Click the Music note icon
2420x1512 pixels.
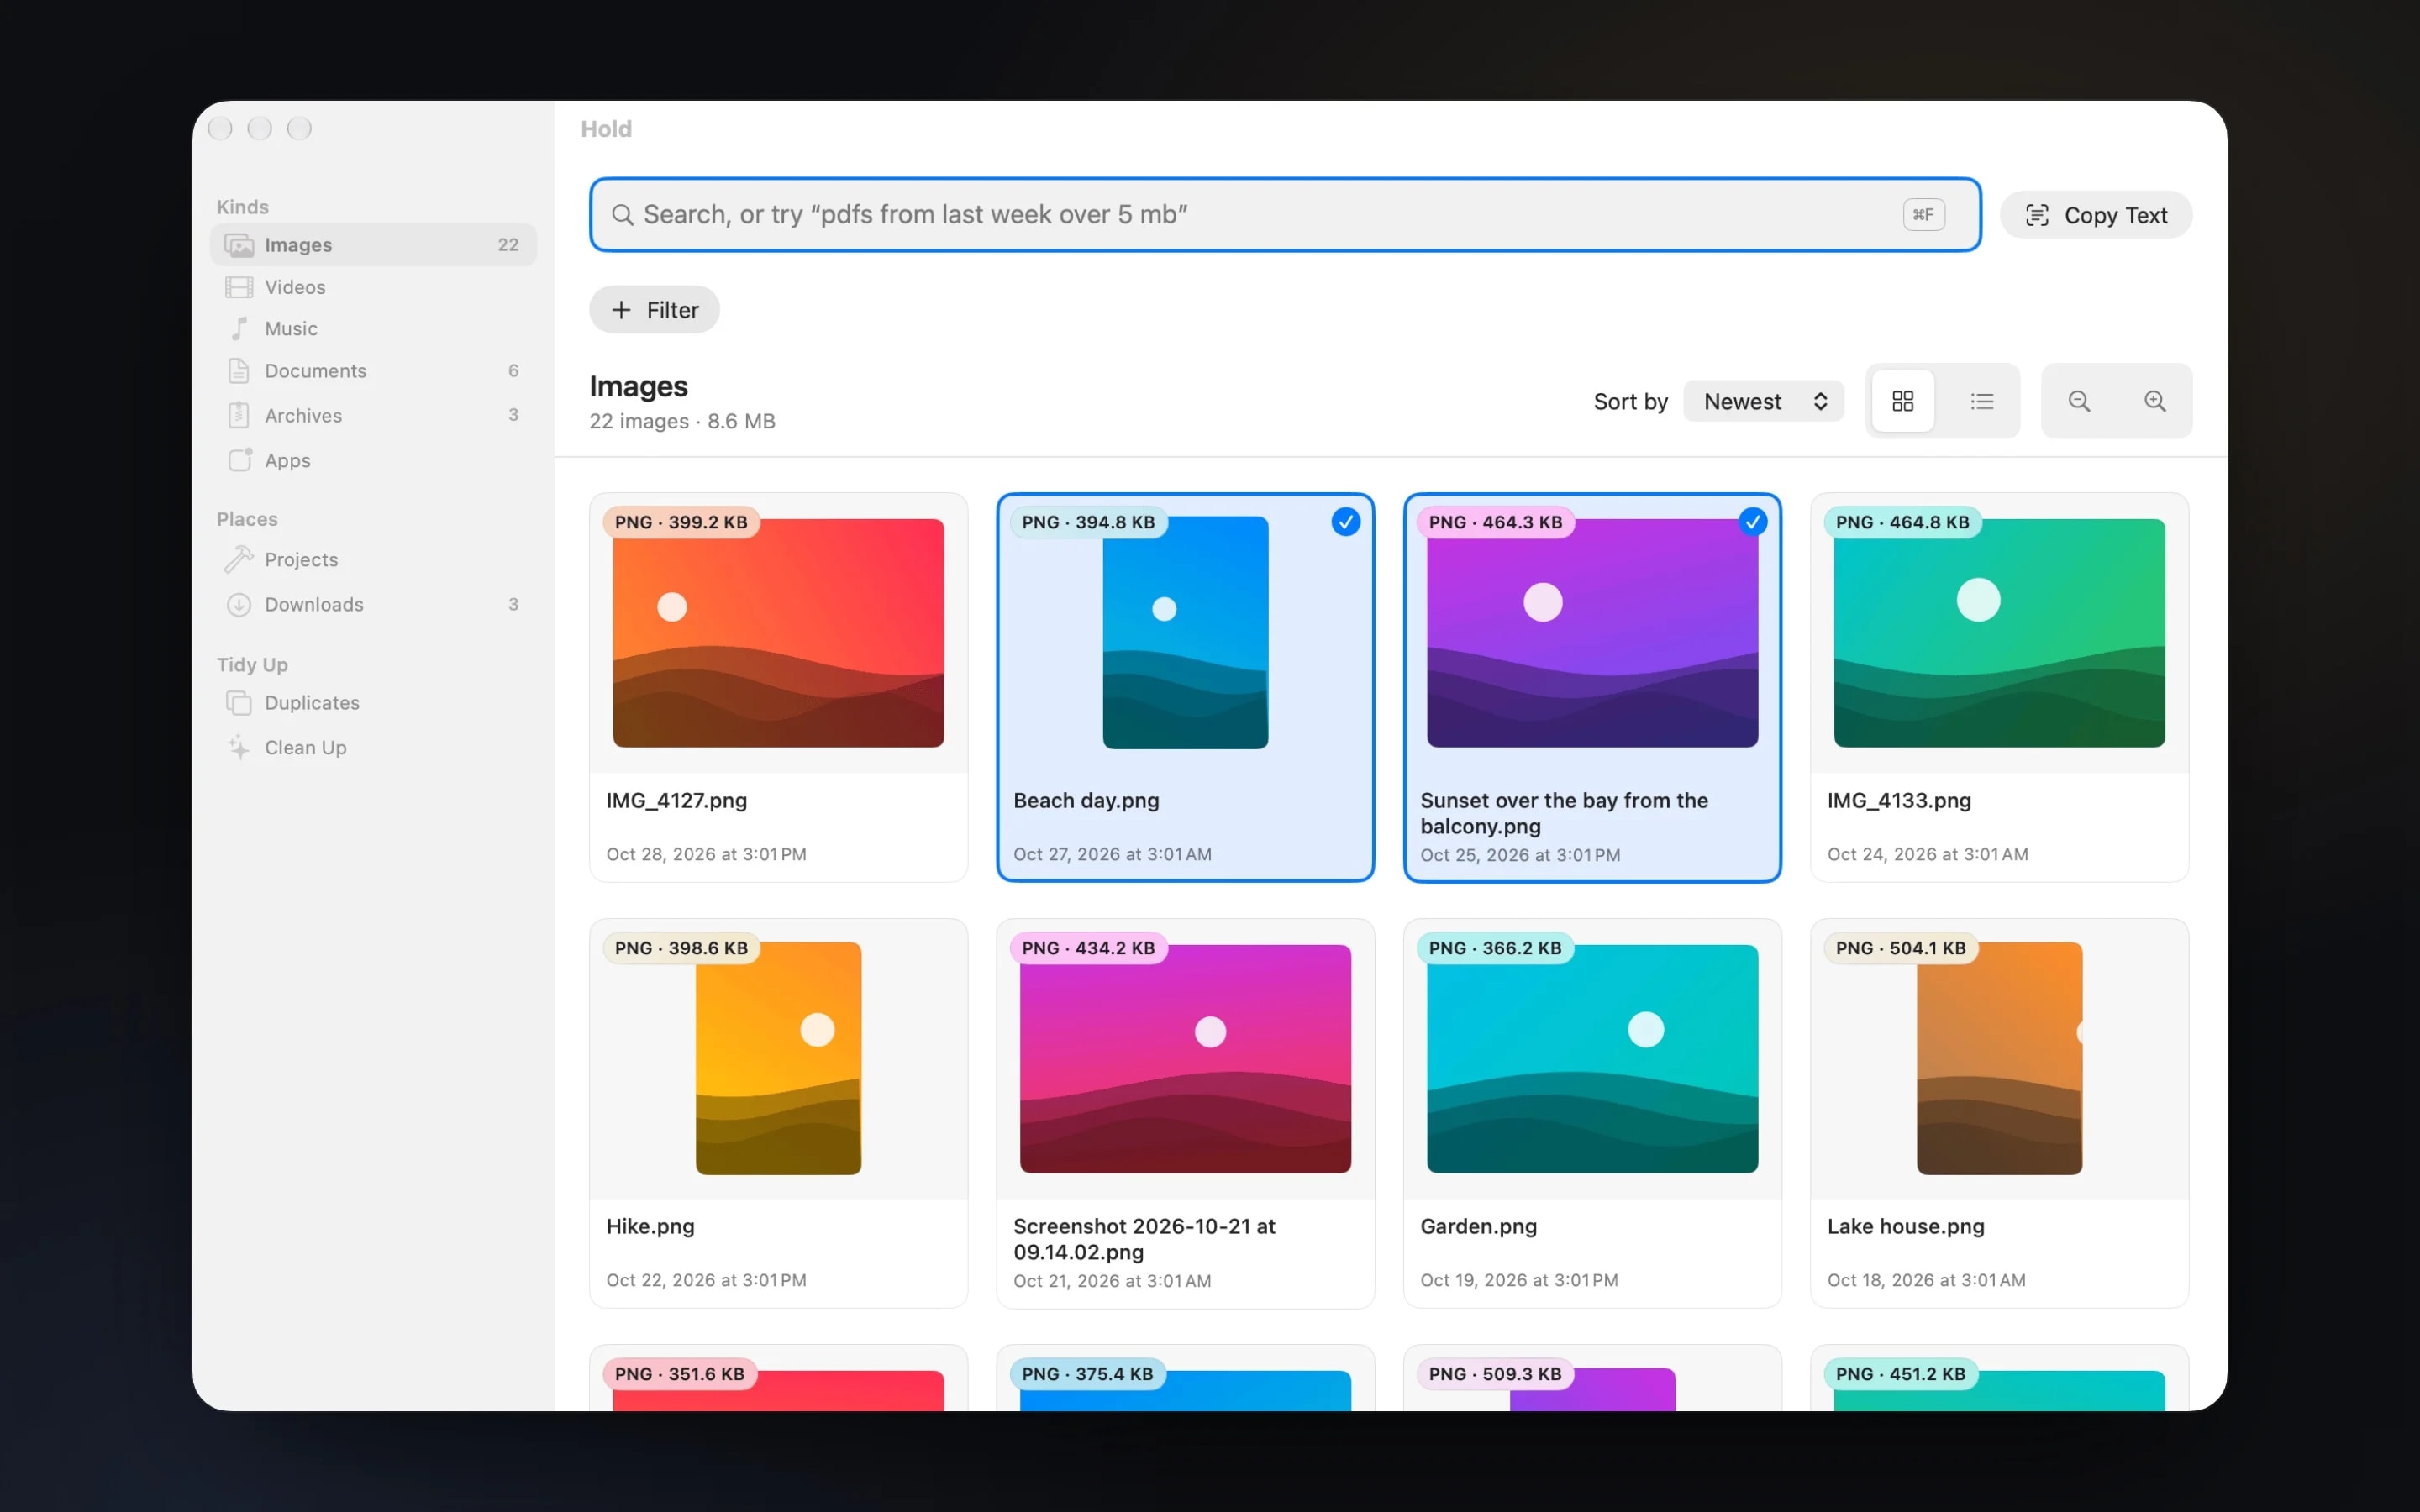[x=239, y=328]
